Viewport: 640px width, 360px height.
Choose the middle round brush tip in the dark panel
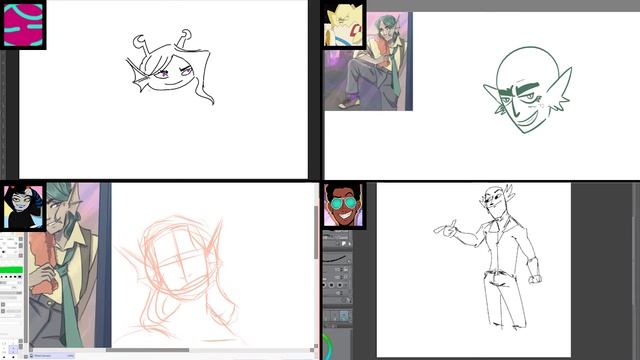(x=332, y=284)
